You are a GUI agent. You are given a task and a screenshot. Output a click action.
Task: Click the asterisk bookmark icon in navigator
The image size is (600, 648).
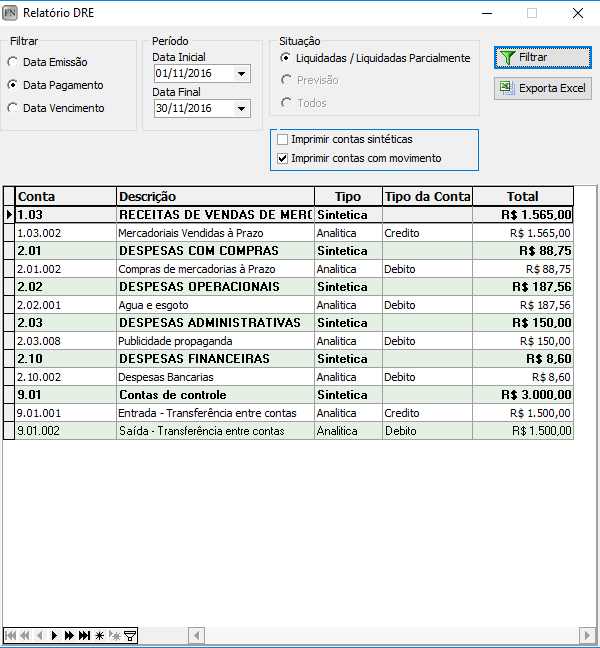[x=100, y=635]
